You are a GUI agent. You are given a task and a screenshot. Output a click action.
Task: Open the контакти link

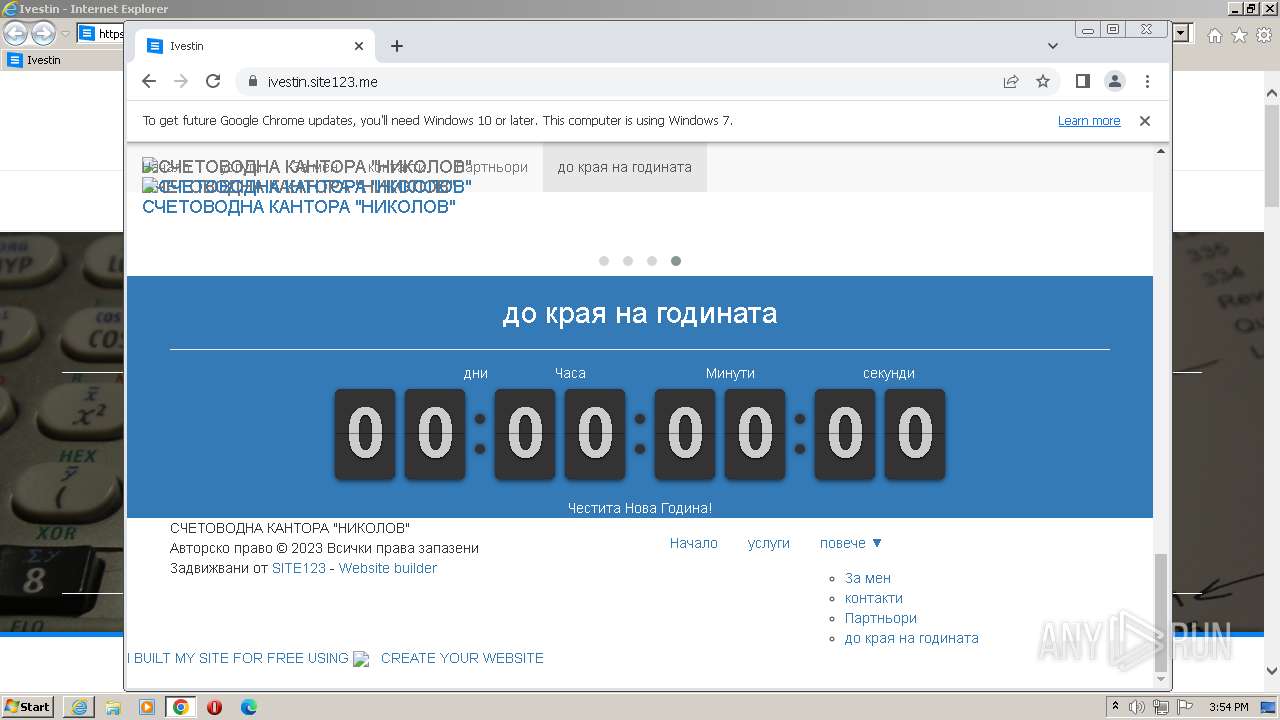(x=874, y=598)
